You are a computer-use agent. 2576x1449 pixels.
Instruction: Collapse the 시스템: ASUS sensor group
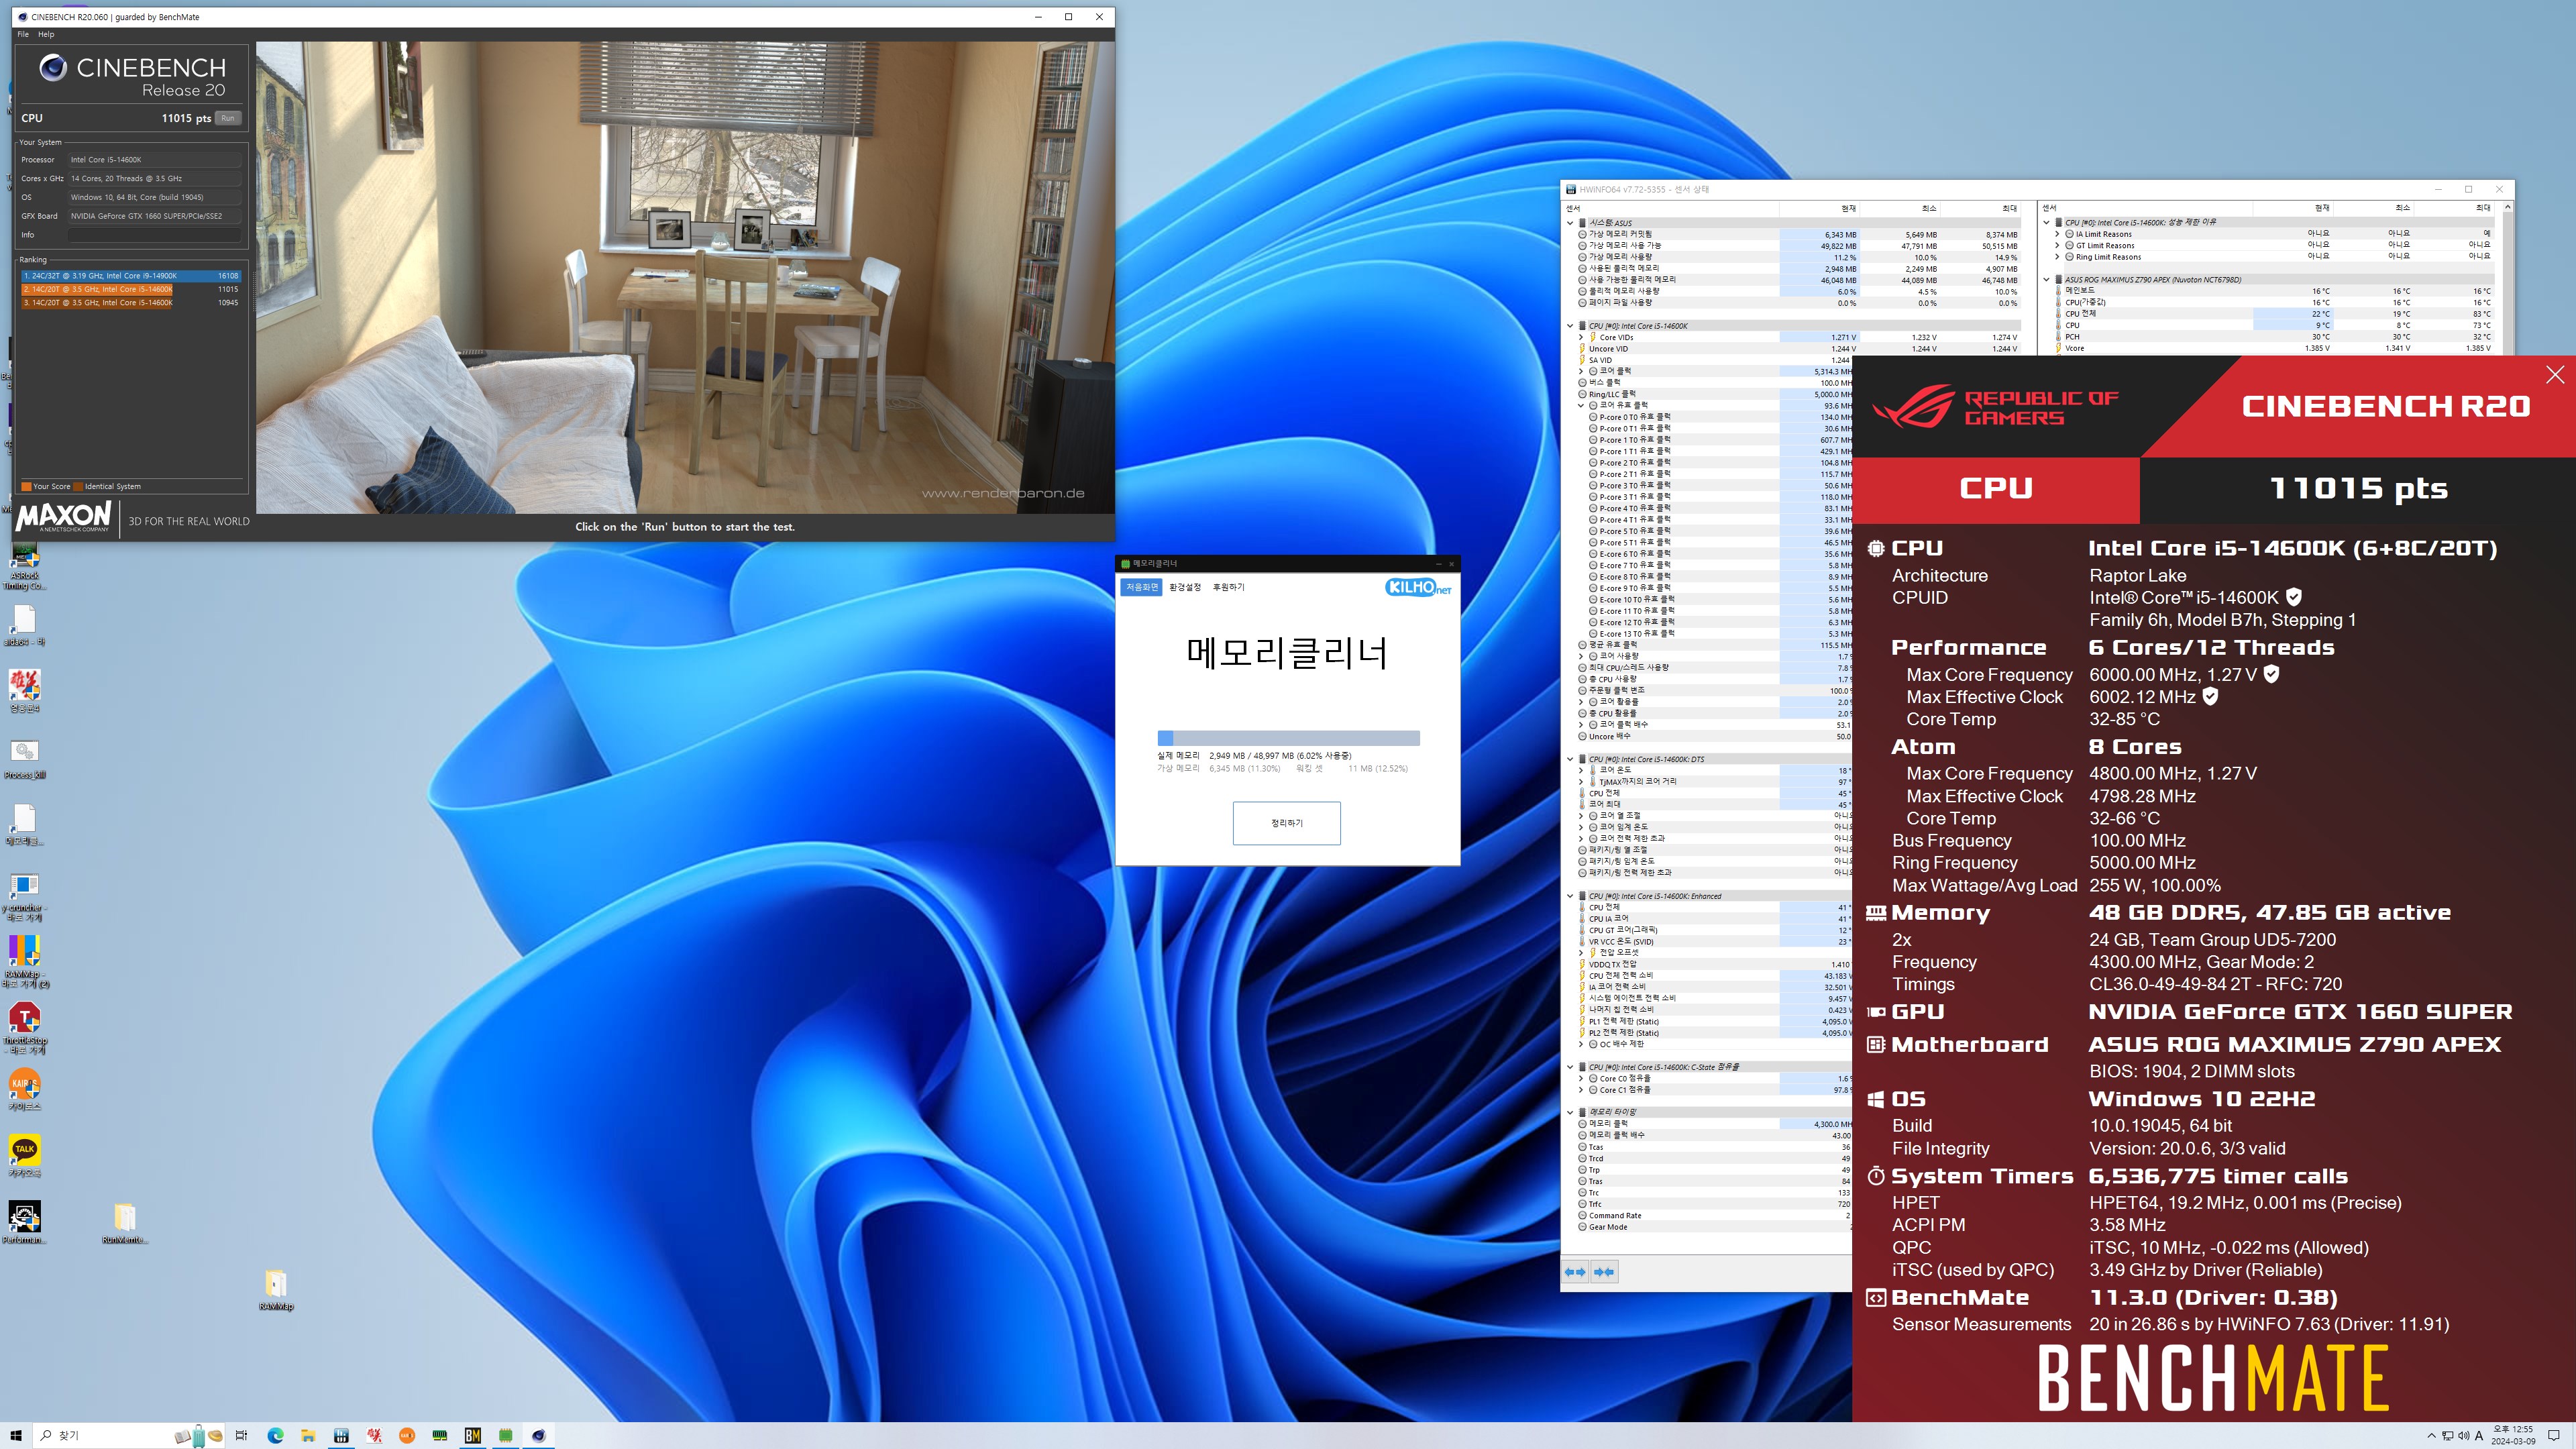point(1570,223)
